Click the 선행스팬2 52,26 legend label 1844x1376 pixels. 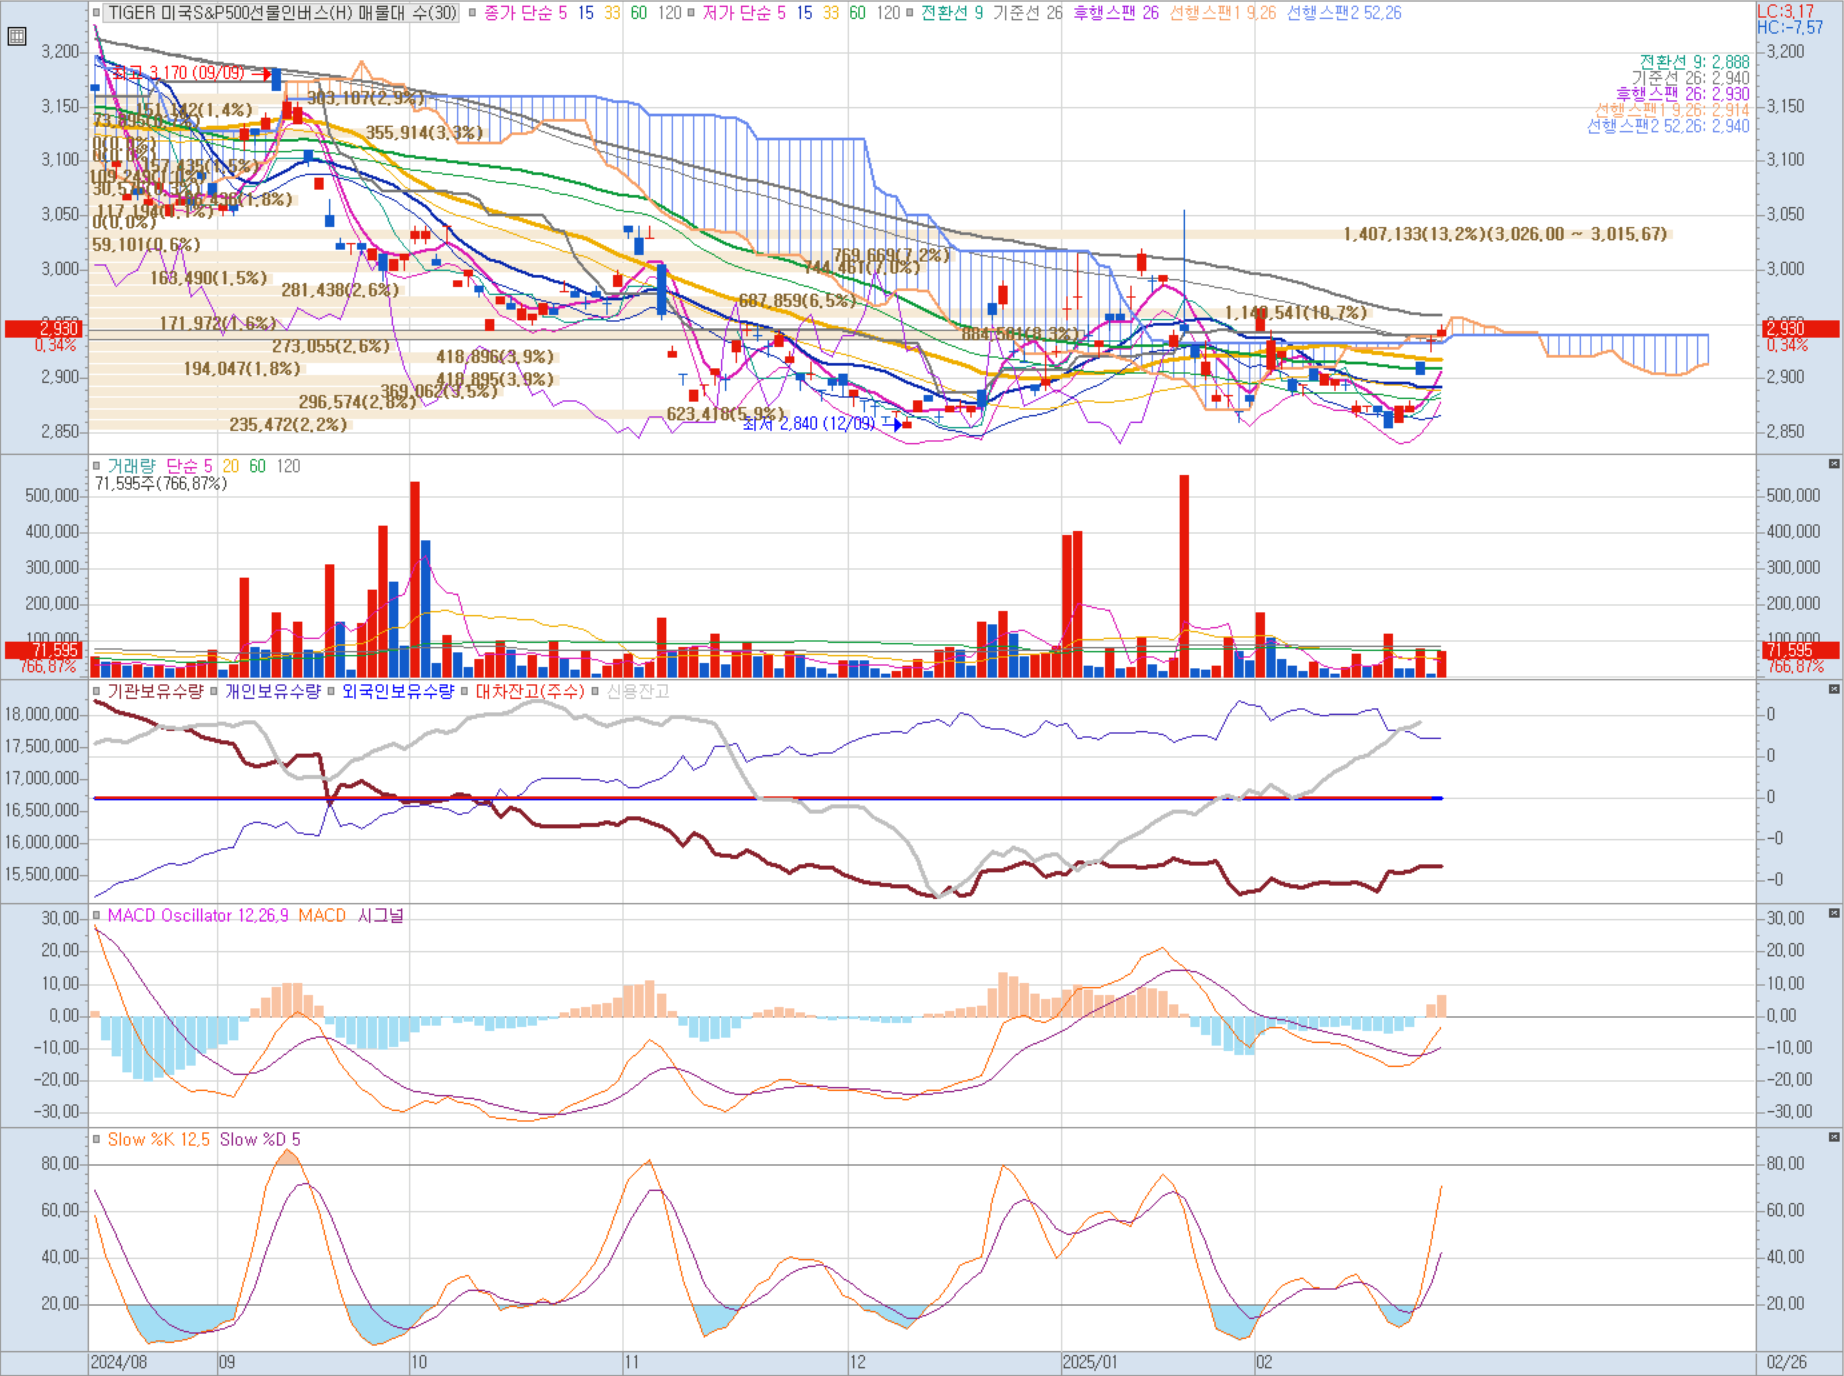click(x=1343, y=13)
